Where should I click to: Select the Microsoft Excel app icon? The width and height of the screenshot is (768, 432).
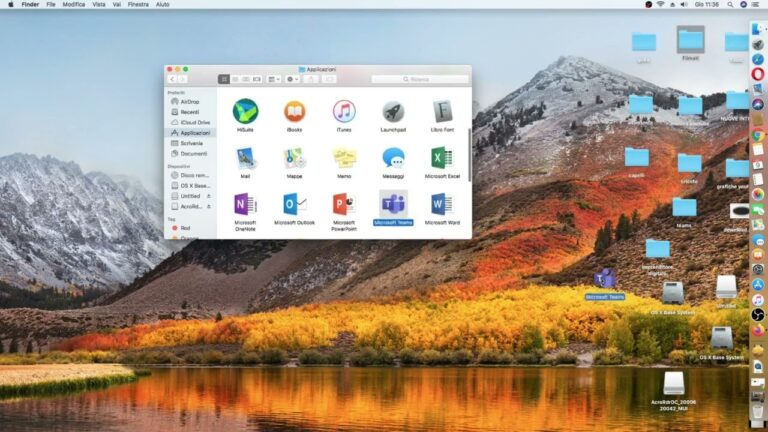point(442,158)
